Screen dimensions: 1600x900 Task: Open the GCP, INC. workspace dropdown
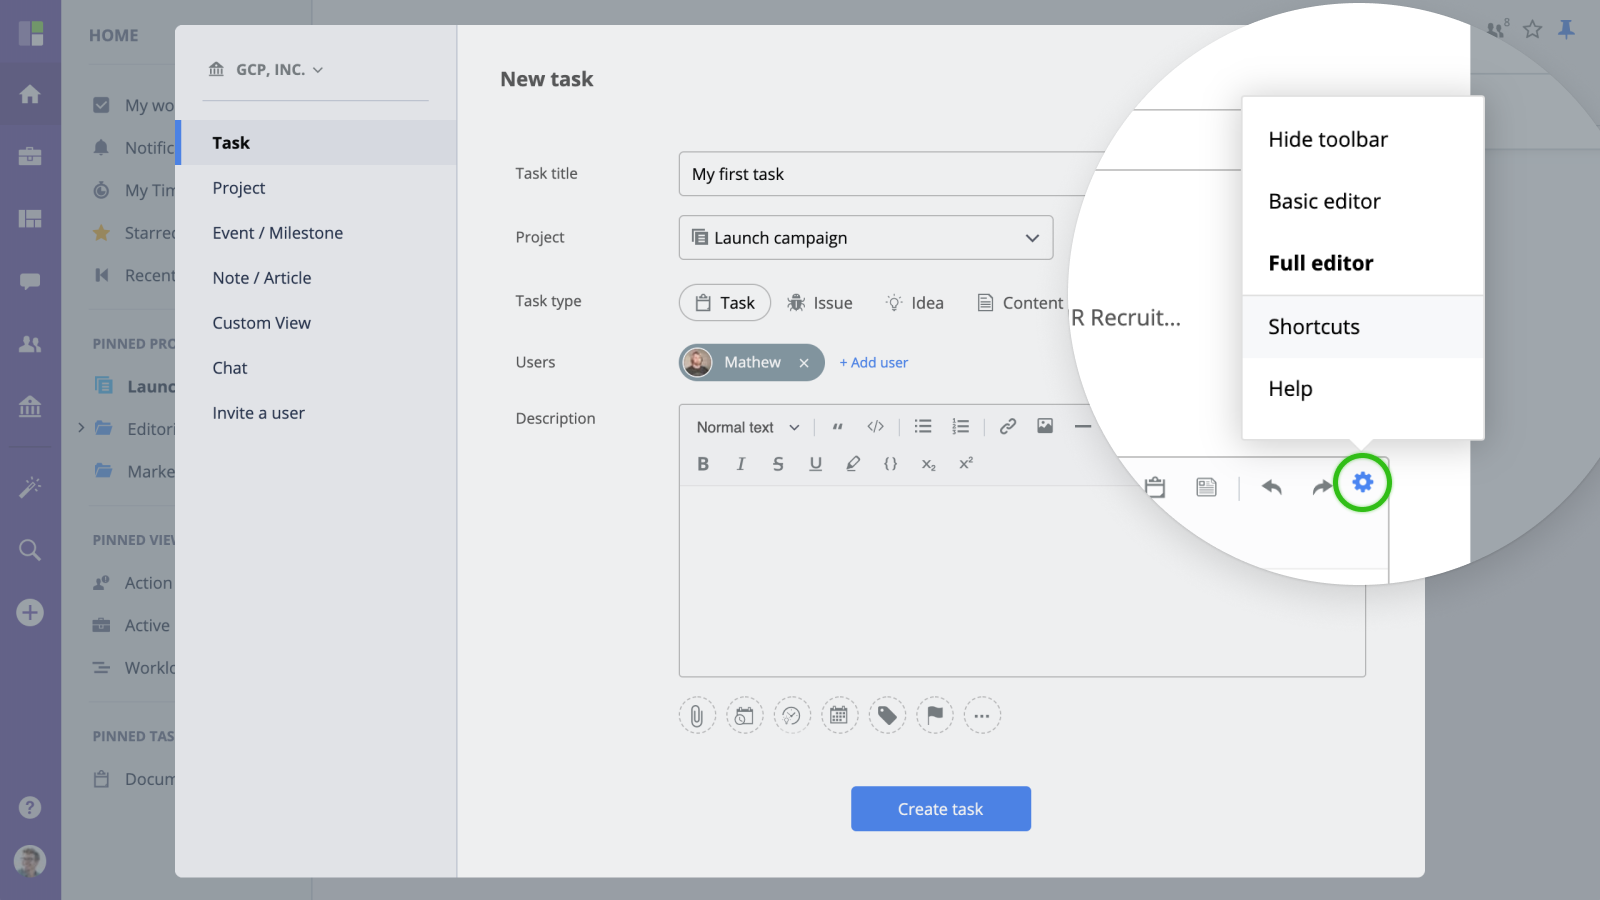coord(267,70)
